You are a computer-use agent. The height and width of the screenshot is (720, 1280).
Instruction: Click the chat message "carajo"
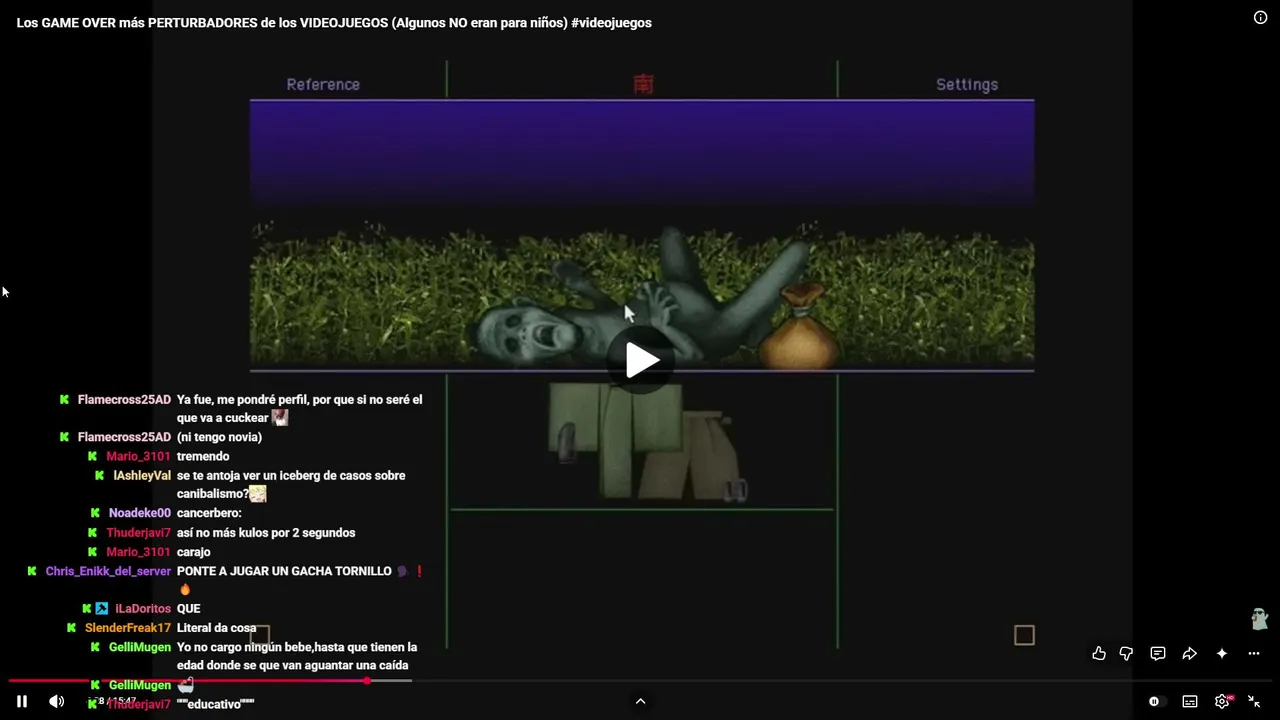click(x=194, y=552)
